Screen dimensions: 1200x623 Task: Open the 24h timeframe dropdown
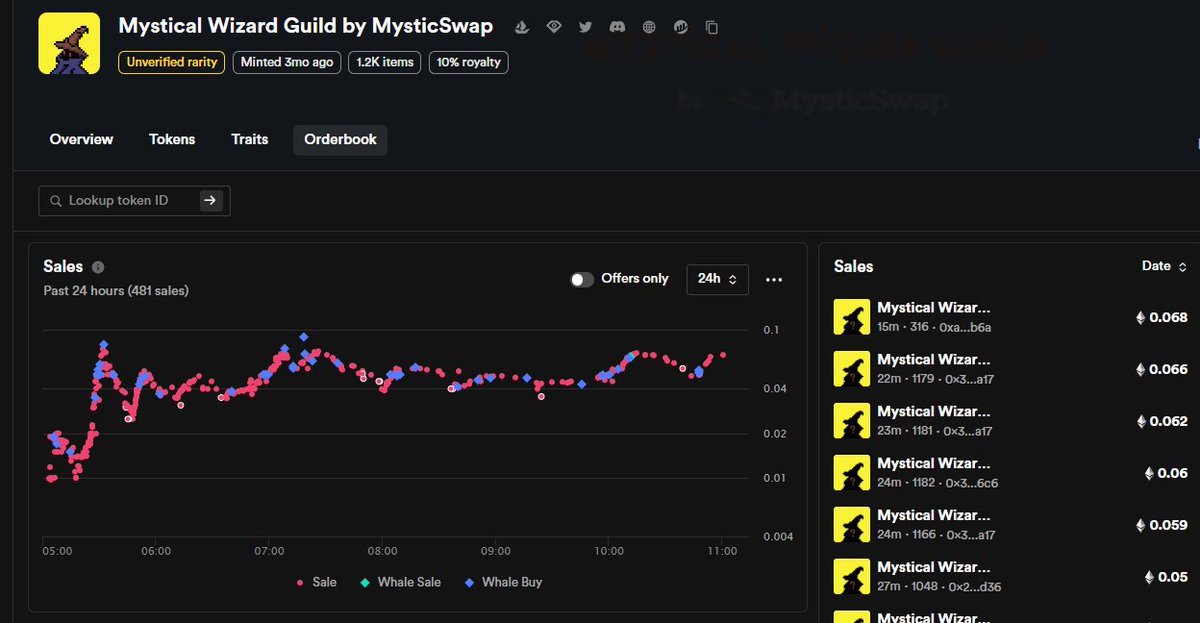point(717,279)
